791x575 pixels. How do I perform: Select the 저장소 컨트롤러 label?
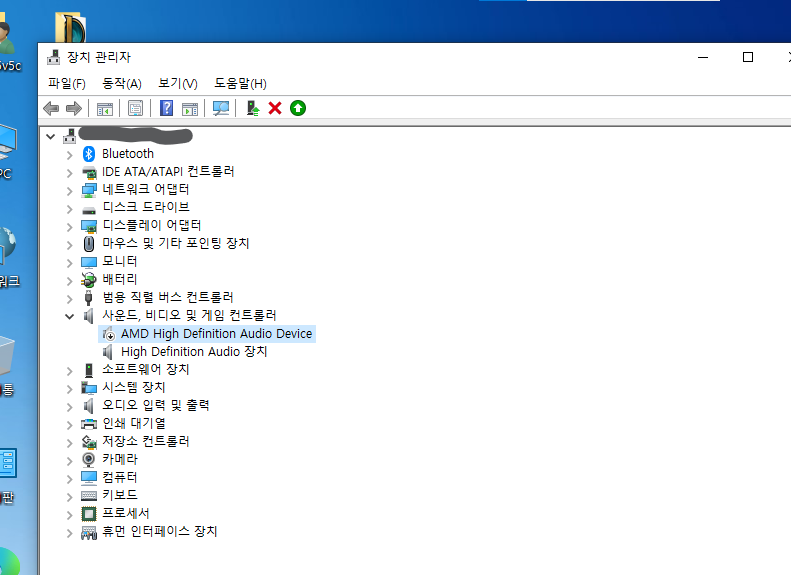tap(145, 441)
